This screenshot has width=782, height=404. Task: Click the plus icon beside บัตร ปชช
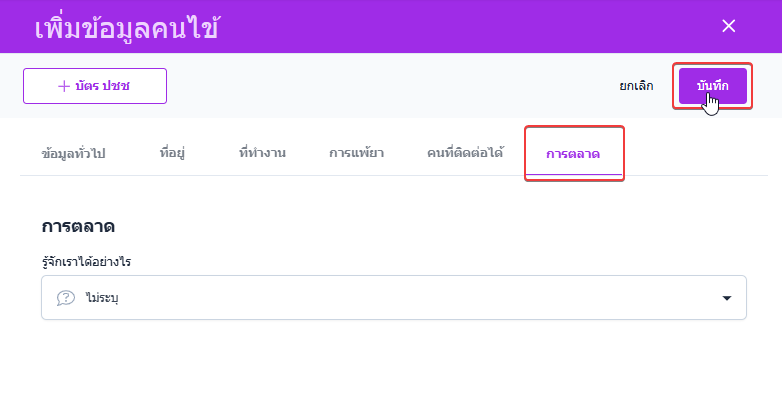tap(63, 86)
